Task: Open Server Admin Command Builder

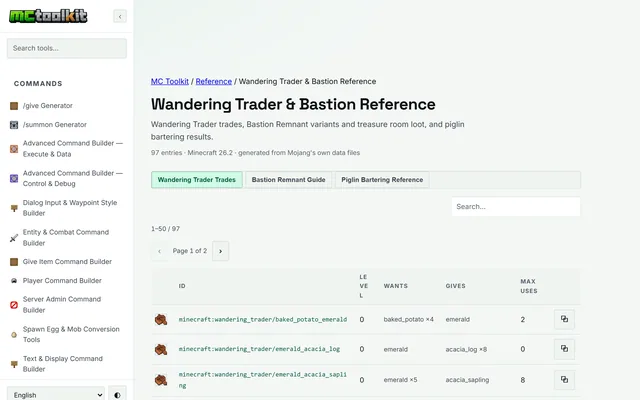Action: click(62, 304)
